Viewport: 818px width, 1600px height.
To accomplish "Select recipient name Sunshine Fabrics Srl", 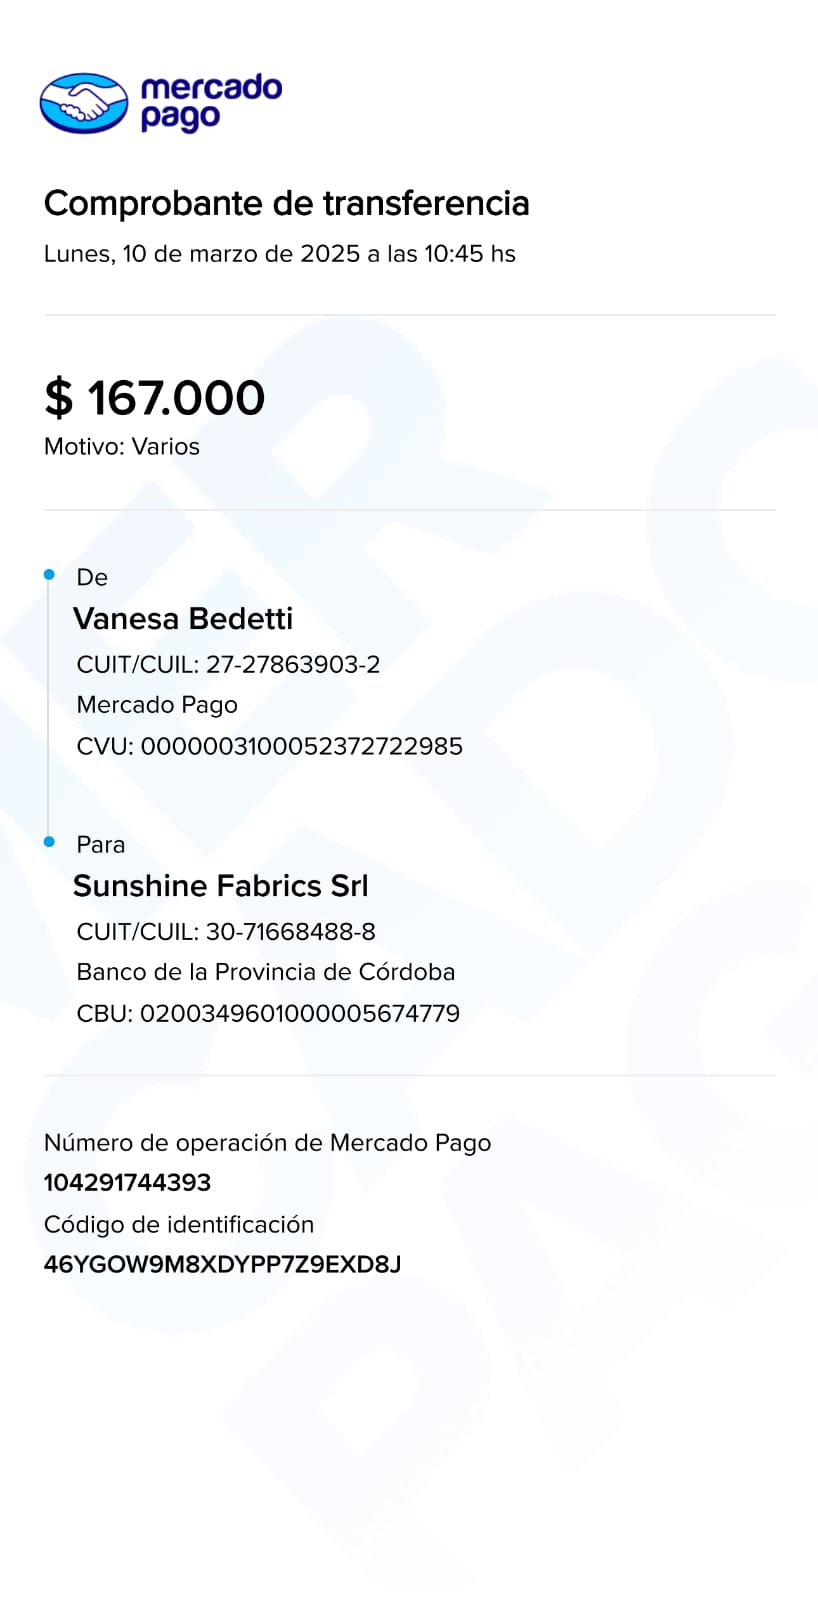I will (x=221, y=886).
